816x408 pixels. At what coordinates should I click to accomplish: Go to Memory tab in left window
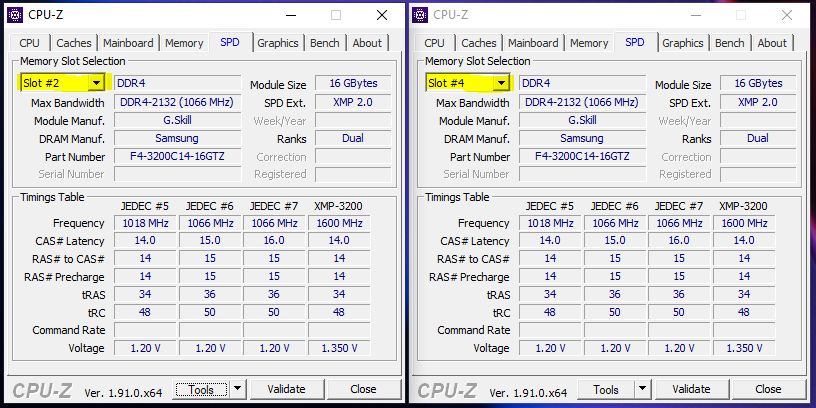[184, 43]
